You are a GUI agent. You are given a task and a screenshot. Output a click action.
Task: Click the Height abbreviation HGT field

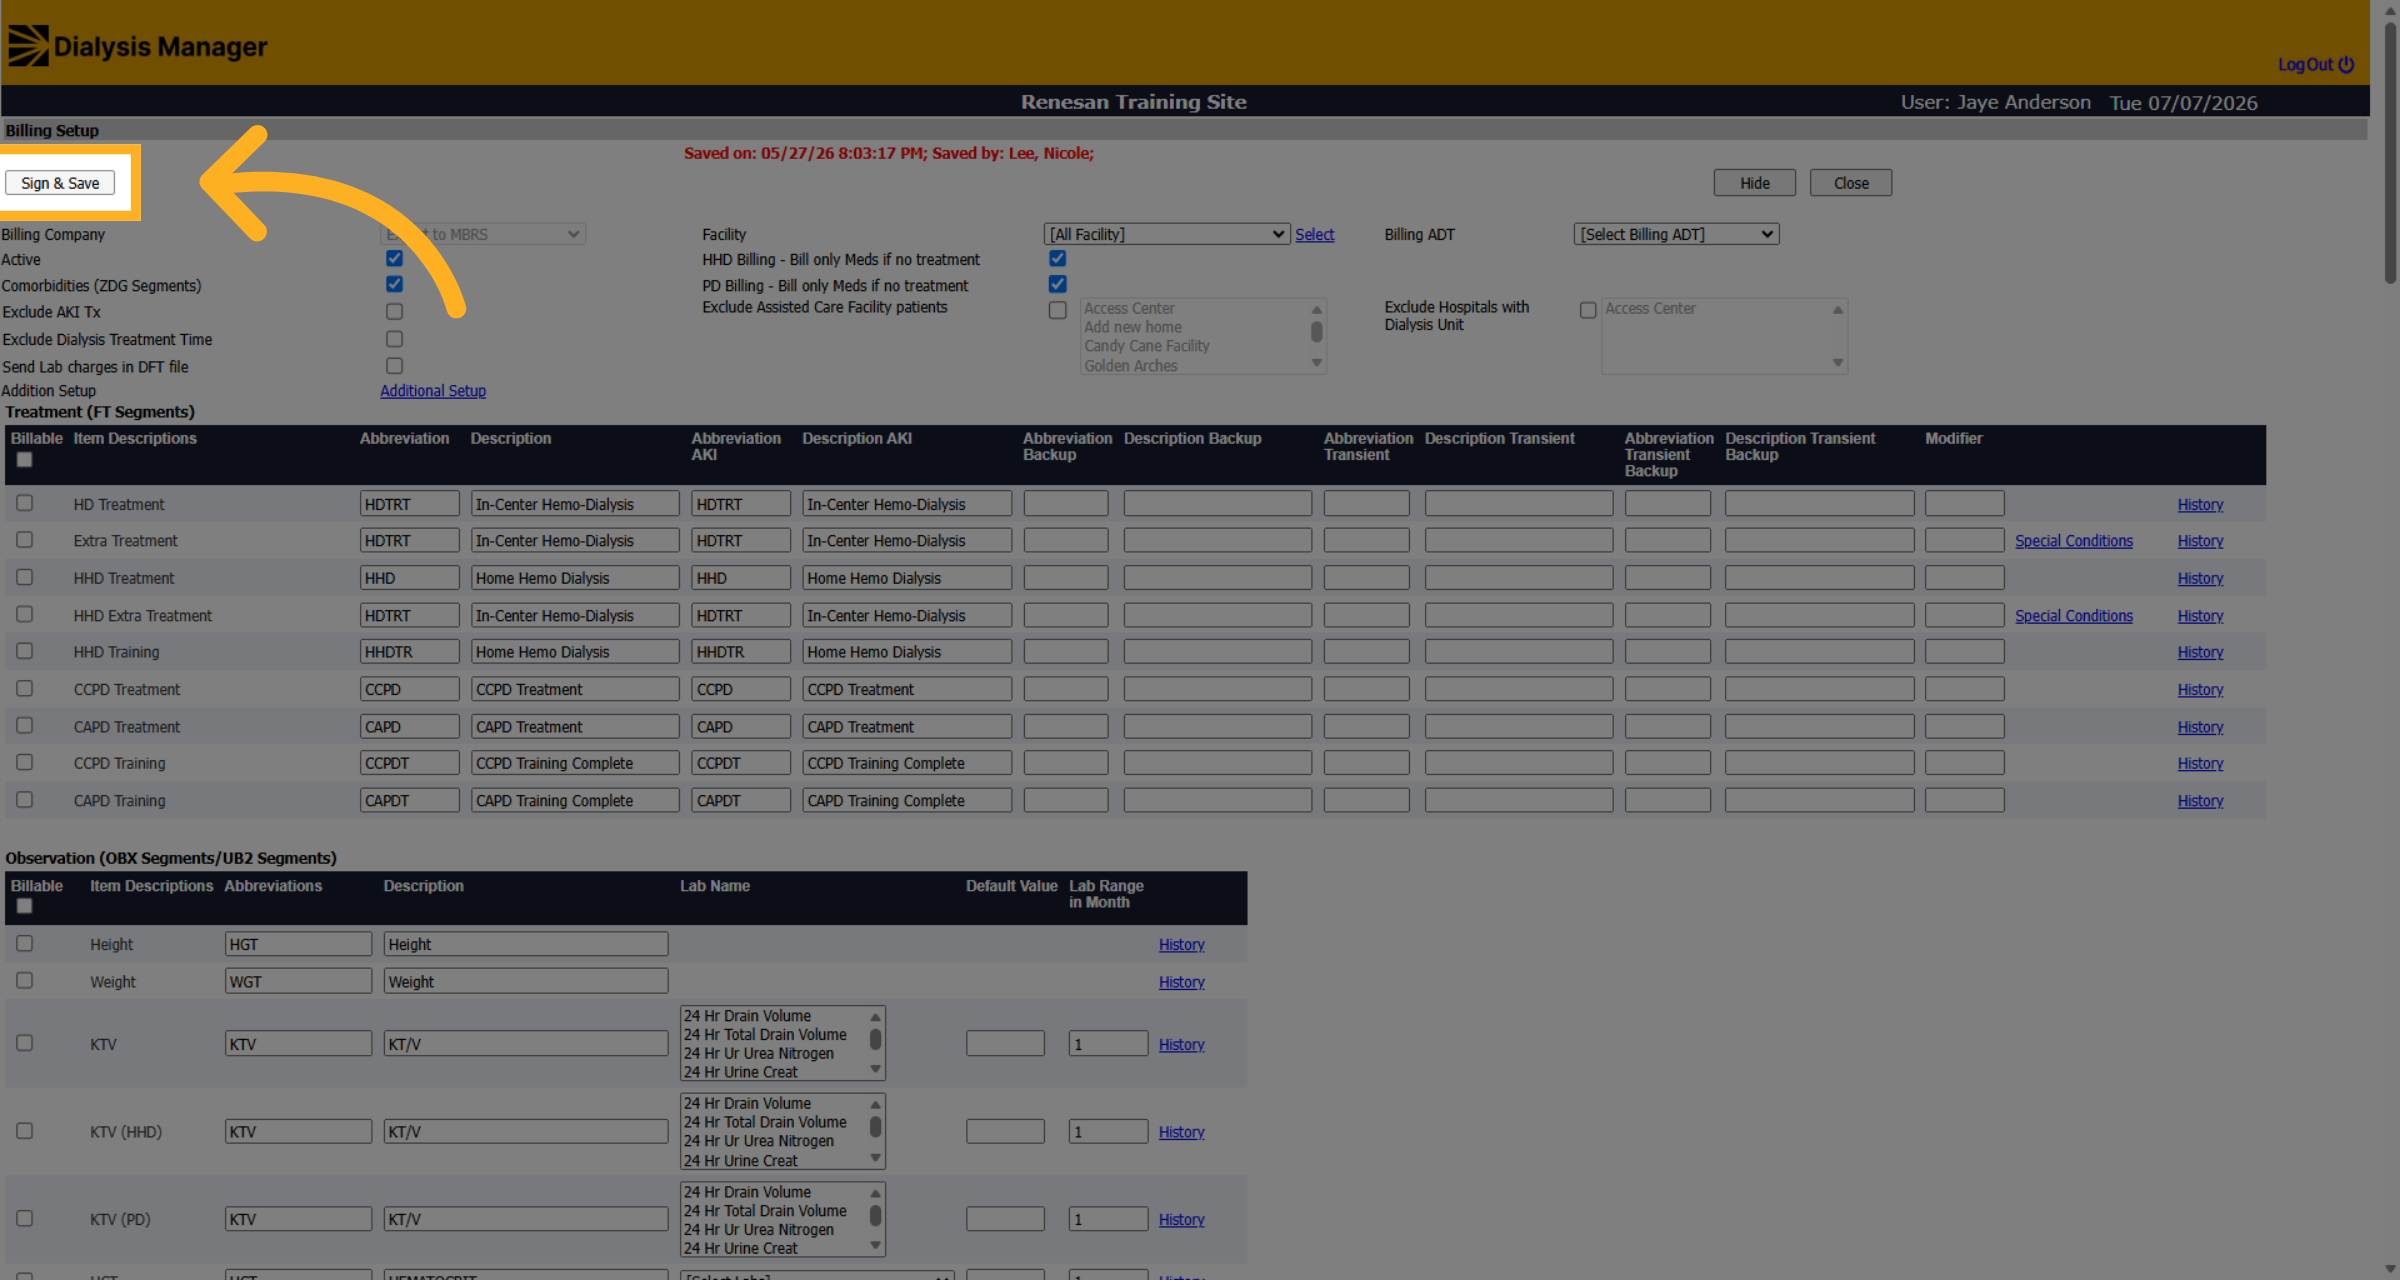coord(298,944)
